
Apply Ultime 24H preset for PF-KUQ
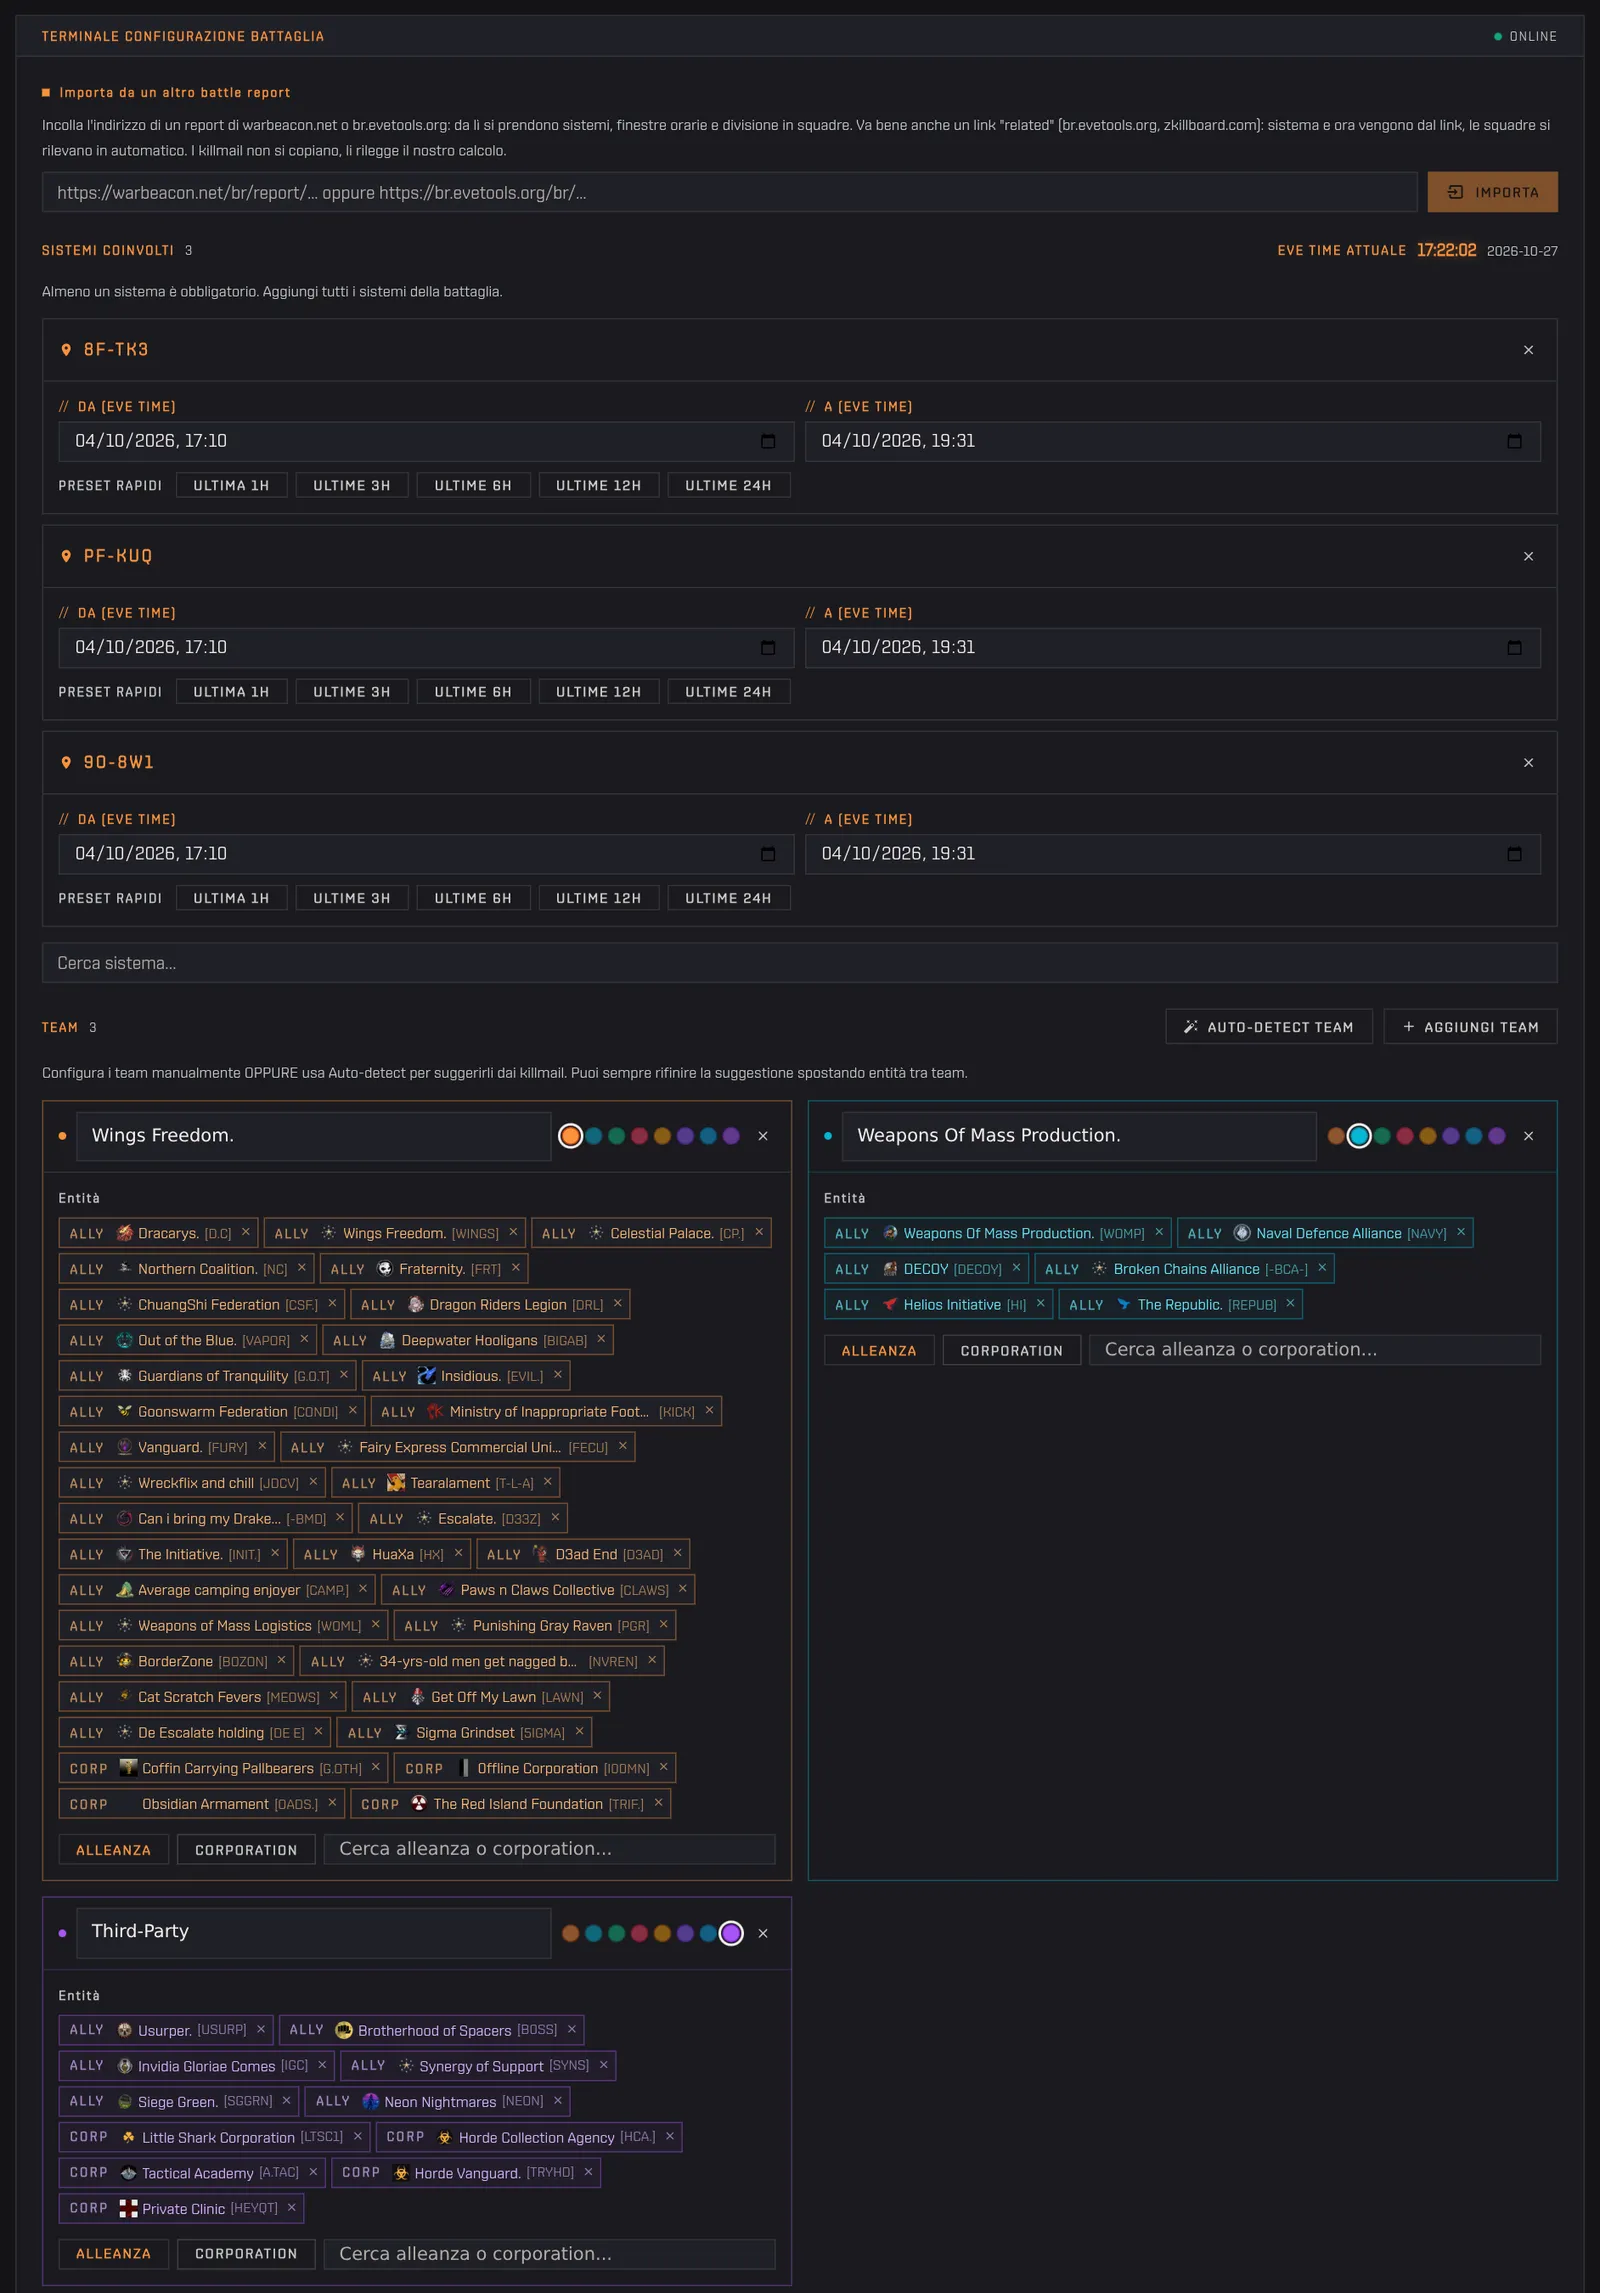[728, 692]
